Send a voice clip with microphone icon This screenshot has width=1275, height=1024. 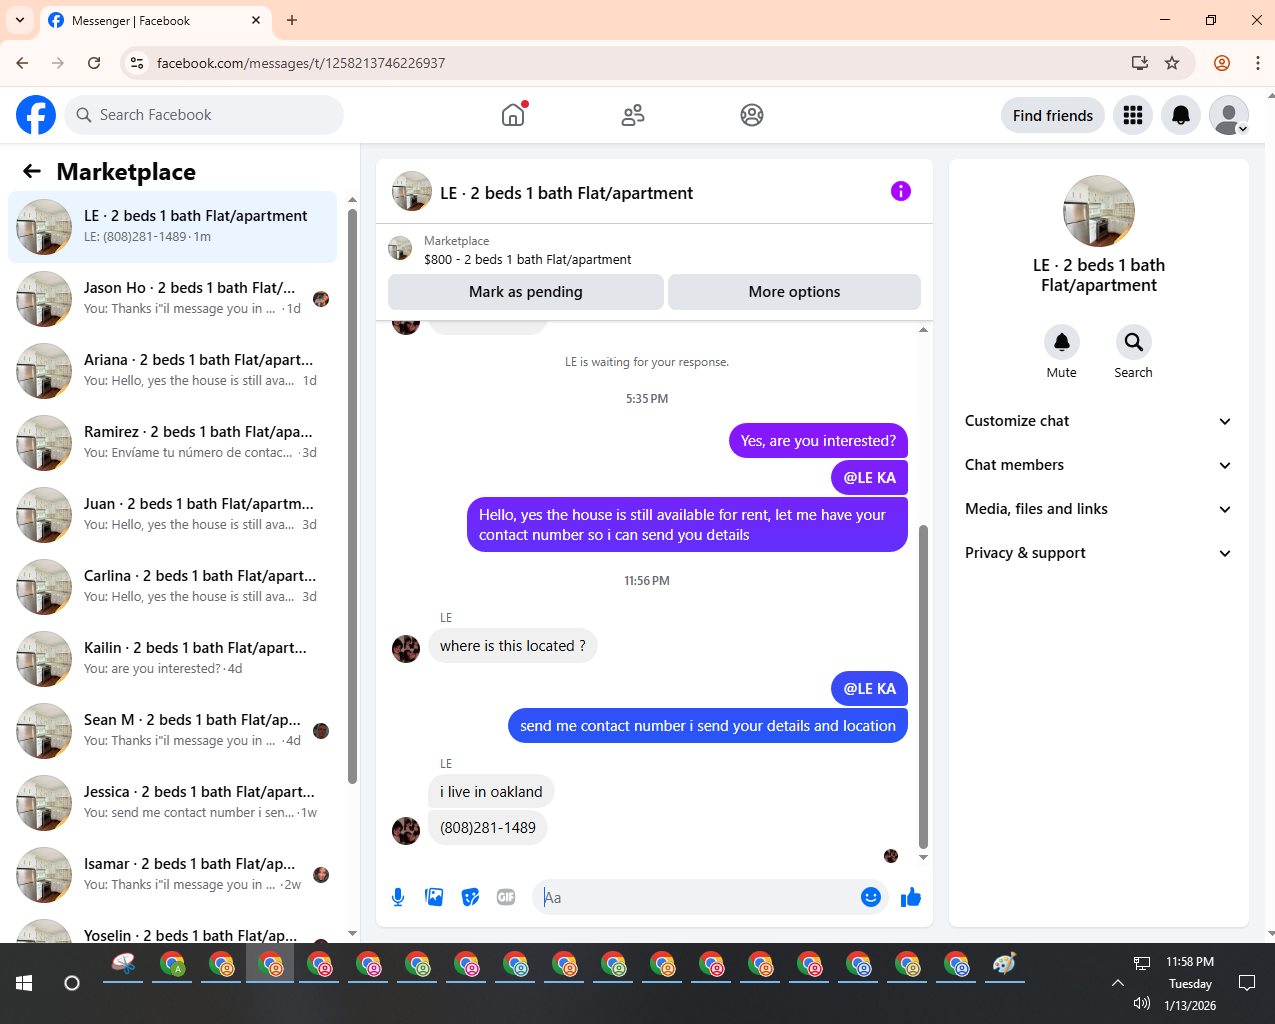(398, 897)
